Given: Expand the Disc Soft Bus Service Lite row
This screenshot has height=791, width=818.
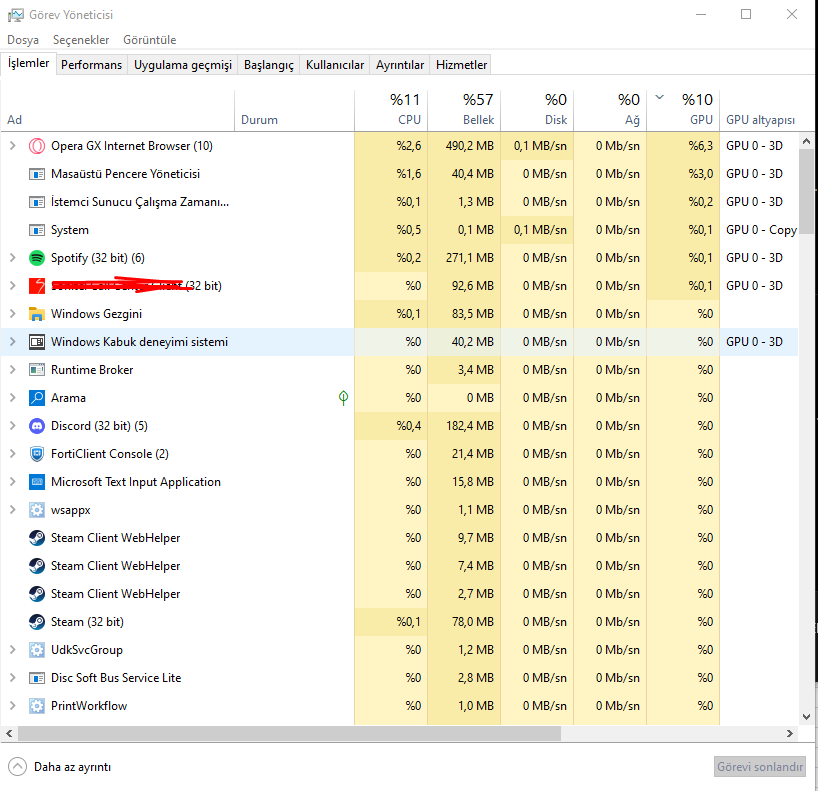Looking at the screenshot, I should click(13, 678).
